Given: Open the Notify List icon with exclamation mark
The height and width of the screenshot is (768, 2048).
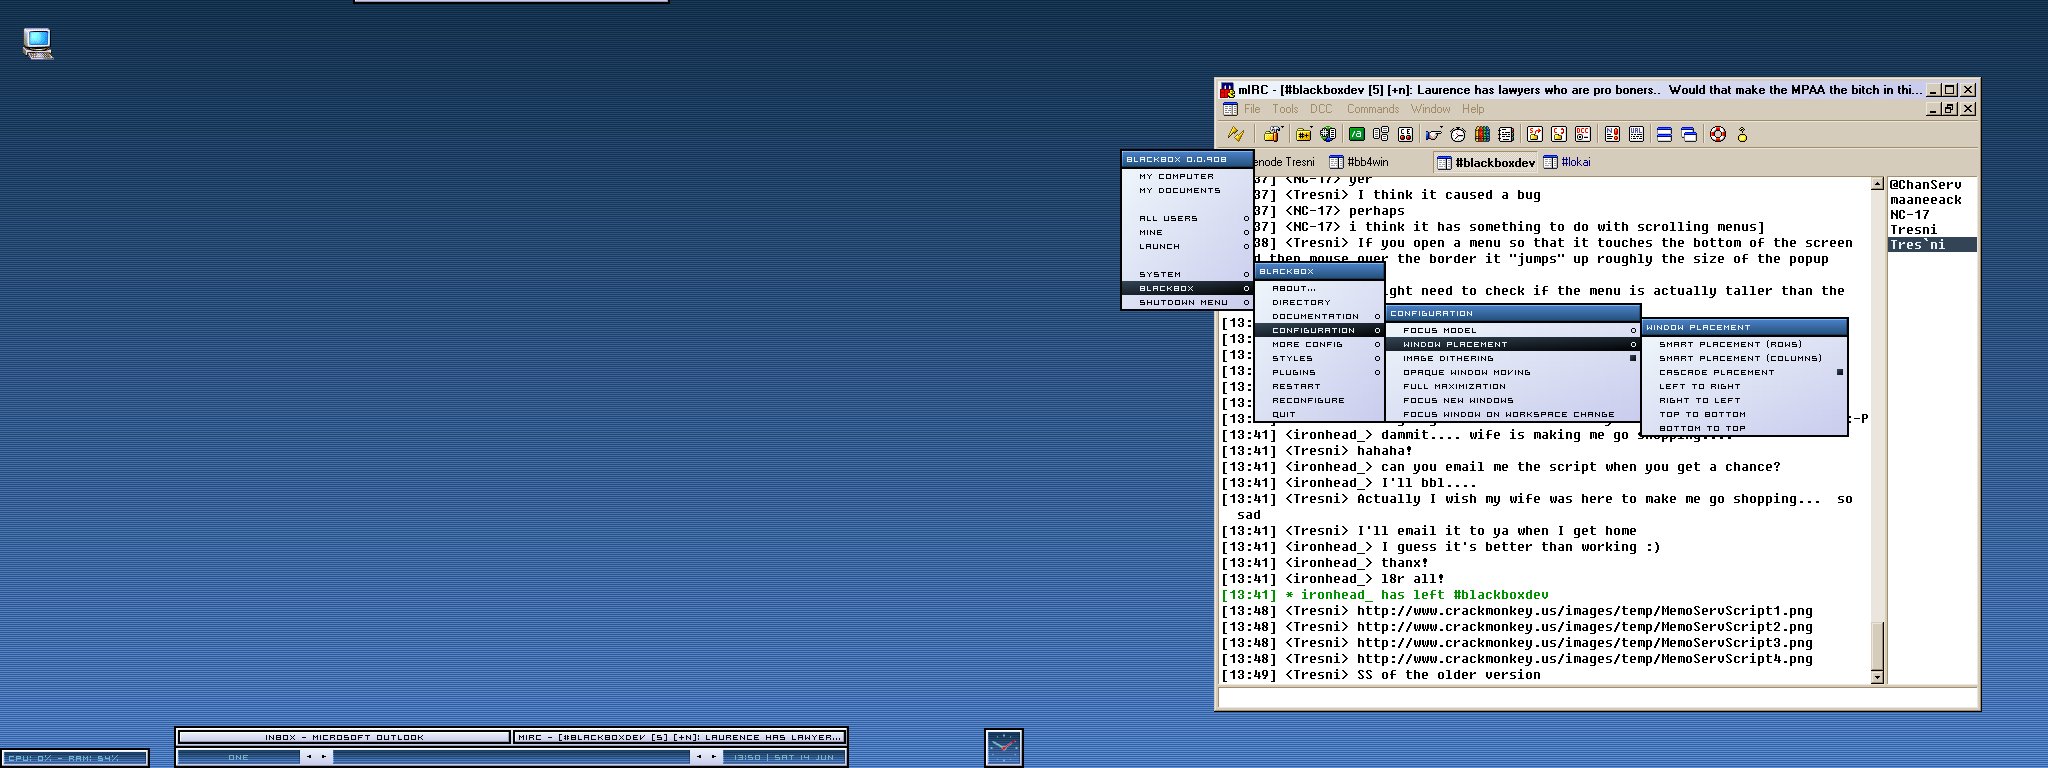Looking at the screenshot, I should 1612,134.
